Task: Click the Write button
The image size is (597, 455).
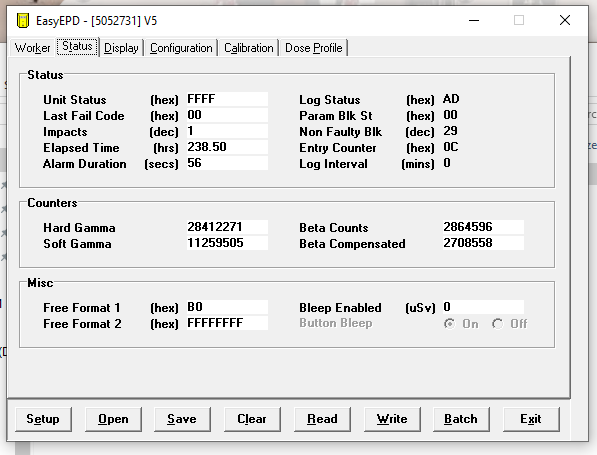Action: tap(392, 419)
